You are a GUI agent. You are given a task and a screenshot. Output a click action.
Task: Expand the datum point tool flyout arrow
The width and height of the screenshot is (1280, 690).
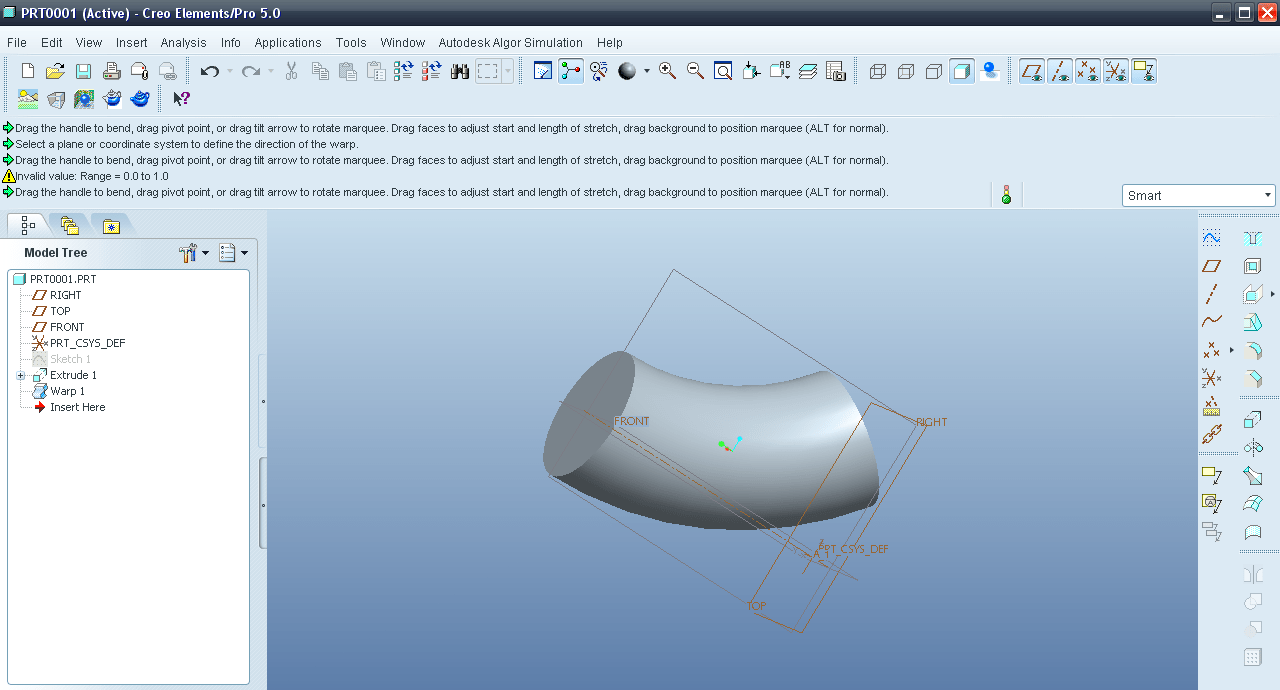(1231, 350)
